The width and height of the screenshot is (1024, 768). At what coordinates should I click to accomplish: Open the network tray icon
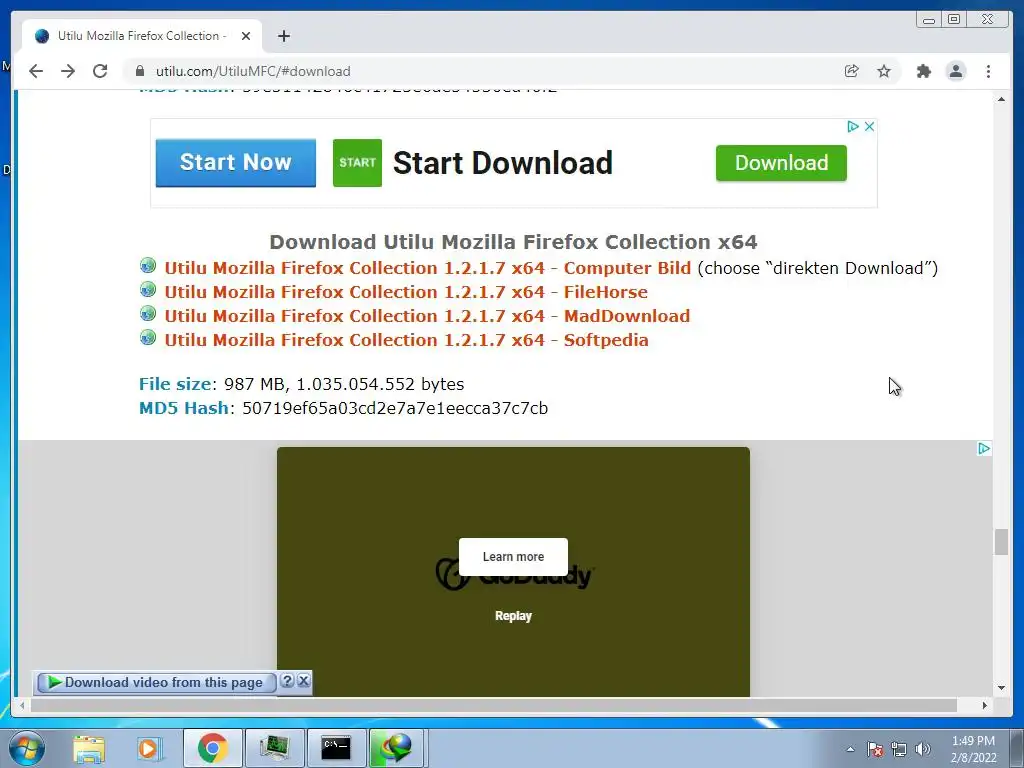[x=899, y=749]
